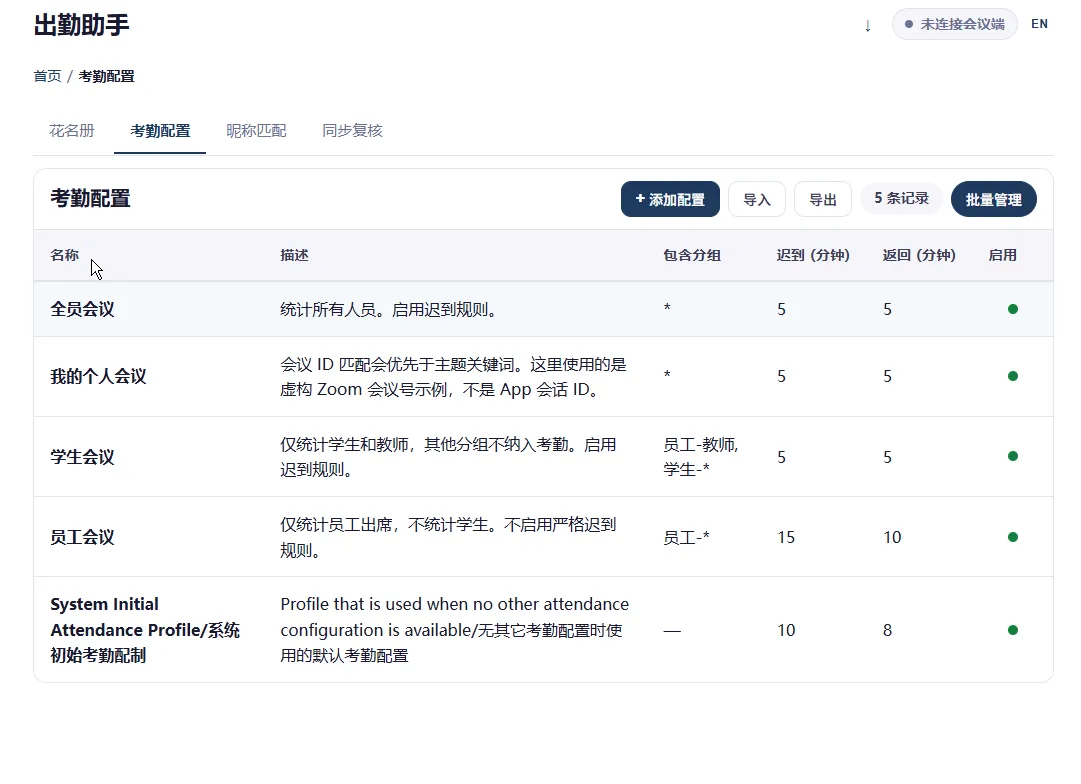
Task: Open 批量管理 batch management
Action: point(993,199)
